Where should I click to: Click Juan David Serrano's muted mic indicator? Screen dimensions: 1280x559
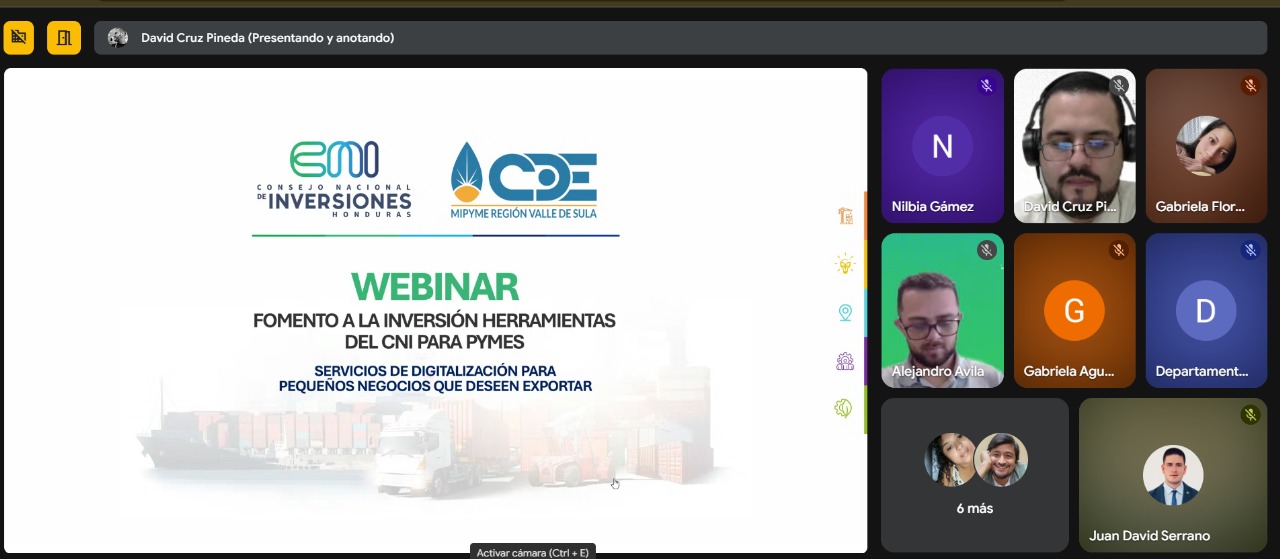tap(1249, 414)
